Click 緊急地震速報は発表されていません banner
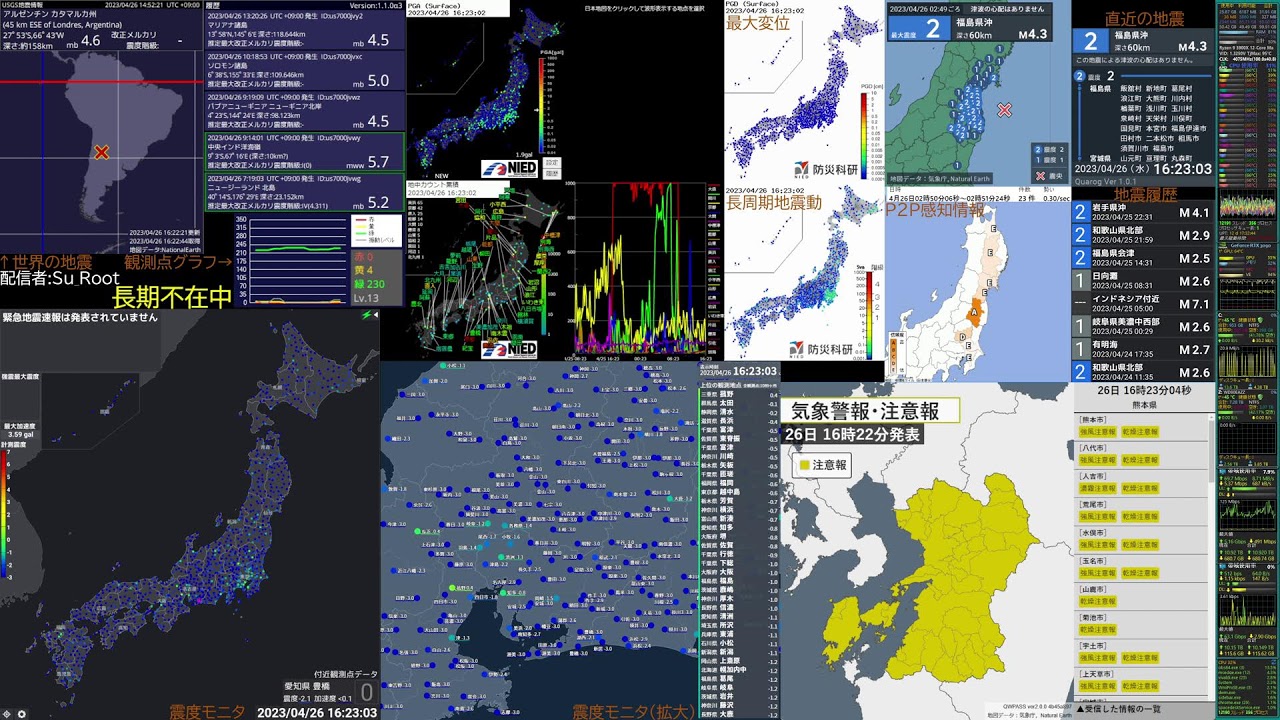The width and height of the screenshot is (1280, 720). (80, 318)
